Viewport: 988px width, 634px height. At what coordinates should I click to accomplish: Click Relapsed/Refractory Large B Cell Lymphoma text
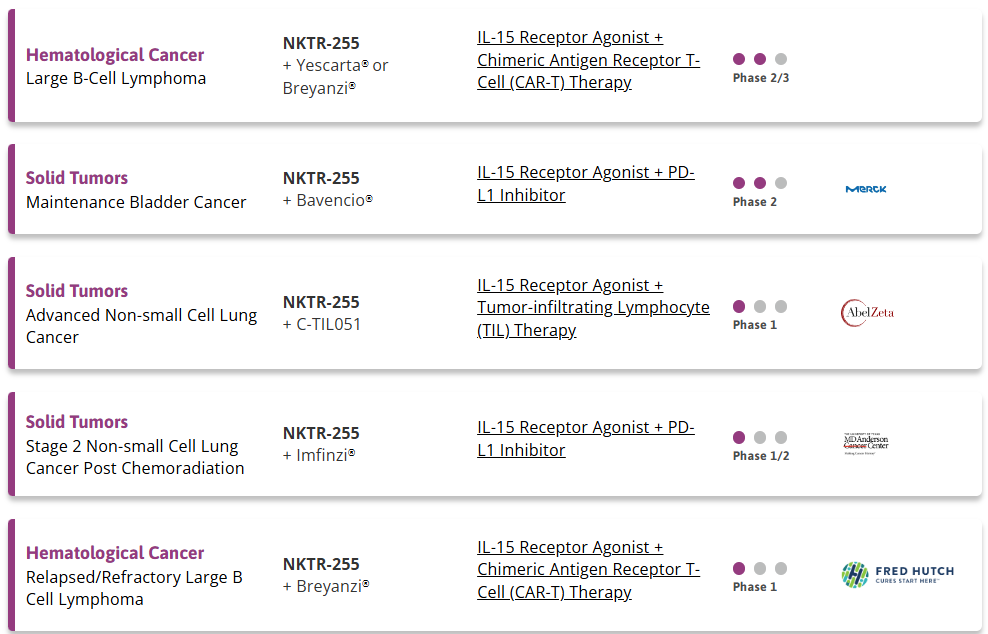click(x=134, y=588)
